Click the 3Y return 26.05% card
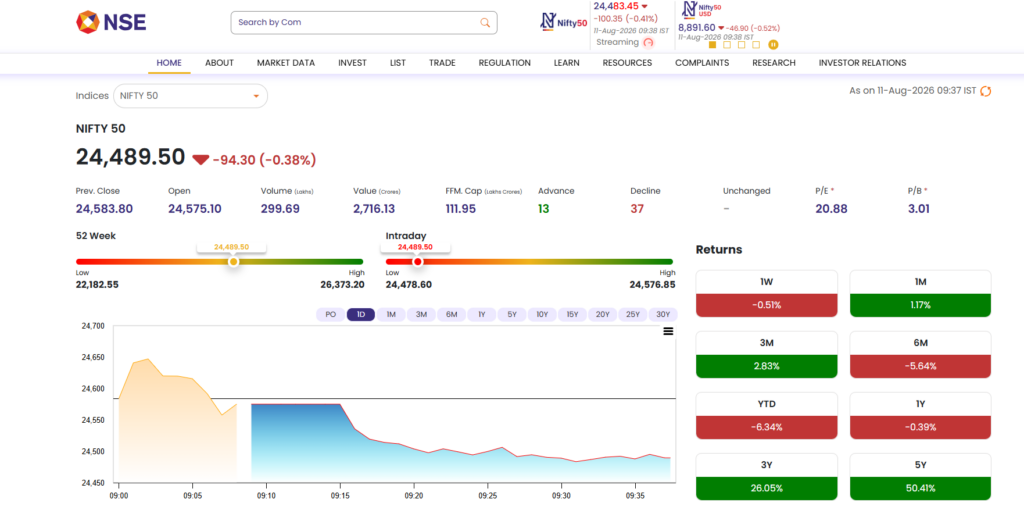1024x517 pixels. (767, 477)
